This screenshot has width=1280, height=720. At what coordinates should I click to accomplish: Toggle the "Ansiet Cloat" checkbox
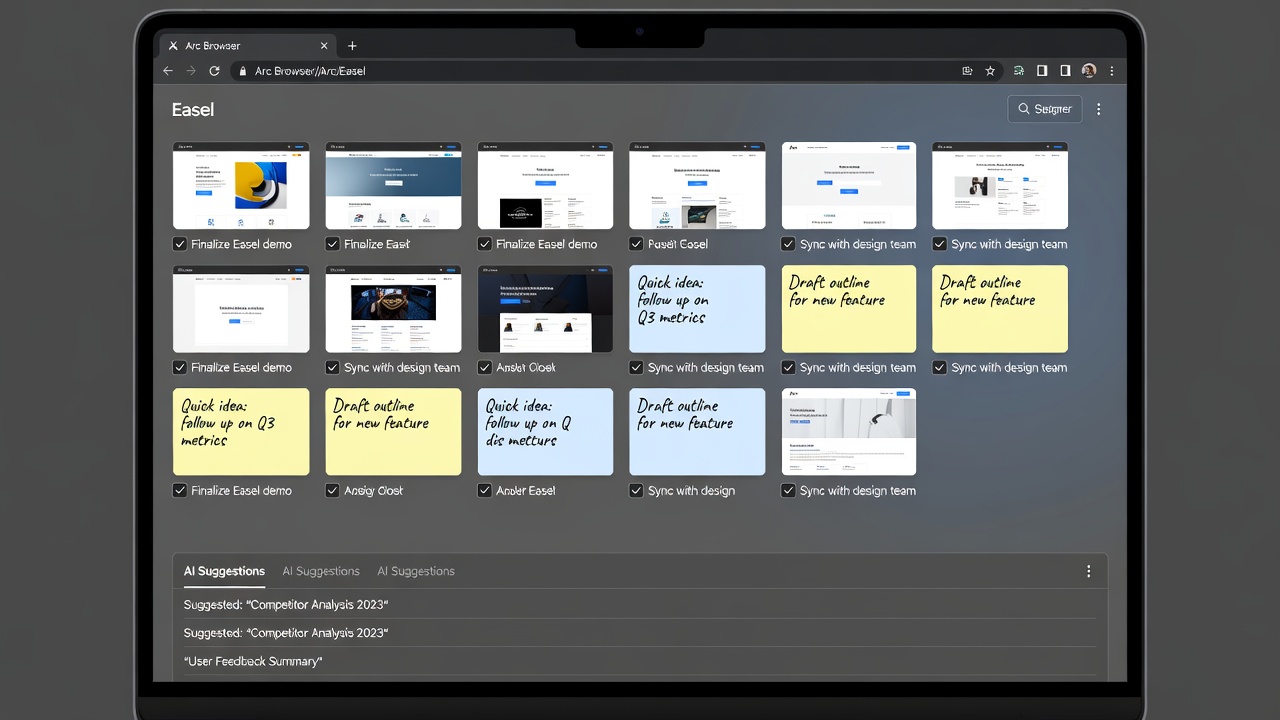coord(484,367)
